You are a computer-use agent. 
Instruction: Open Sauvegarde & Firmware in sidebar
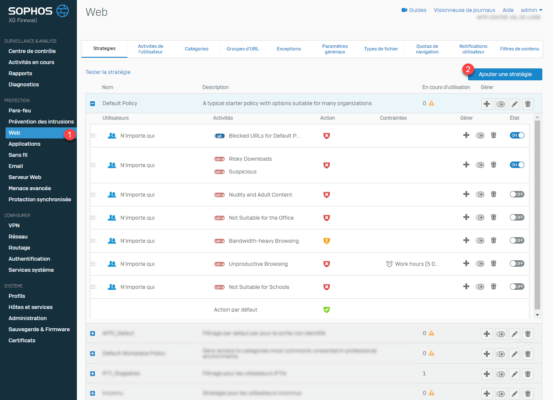click(39, 329)
